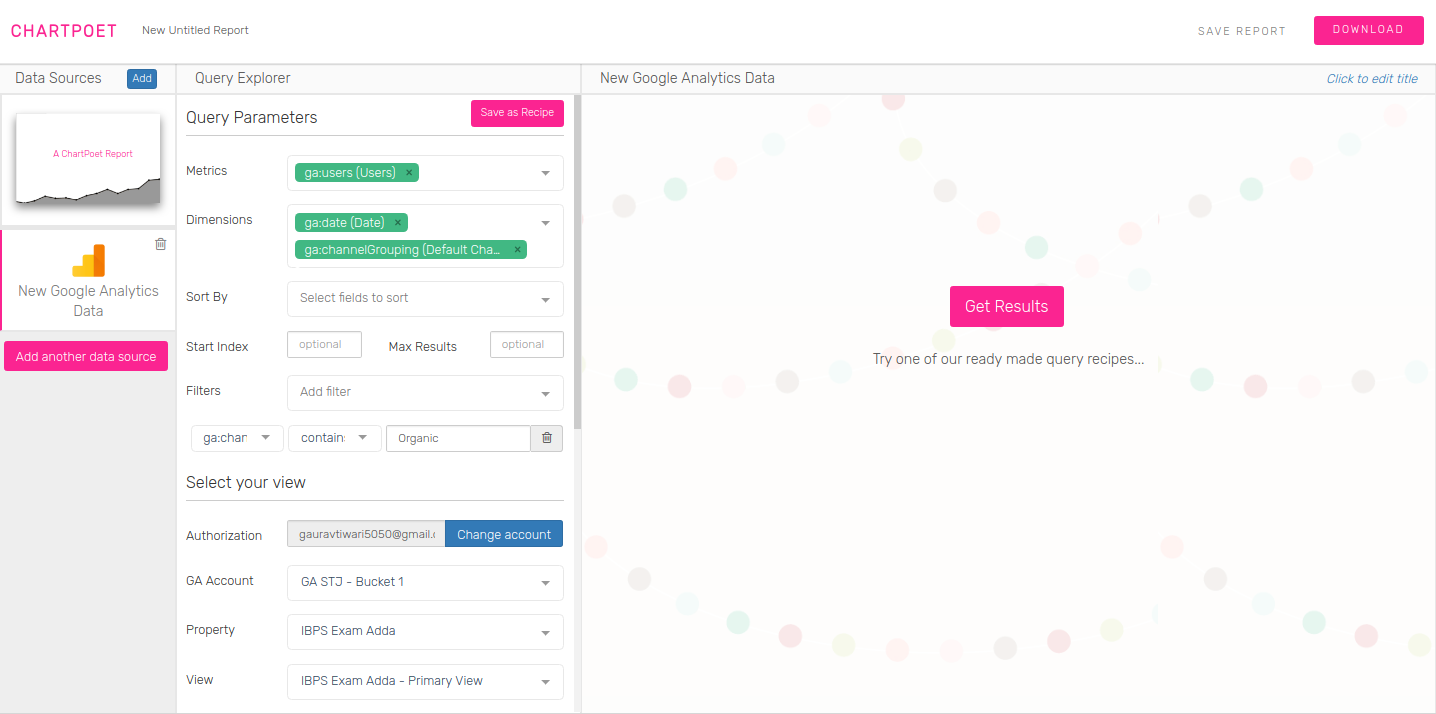The image size is (1436, 714).
Task: Focus the Start Index input field
Action: point(324,344)
